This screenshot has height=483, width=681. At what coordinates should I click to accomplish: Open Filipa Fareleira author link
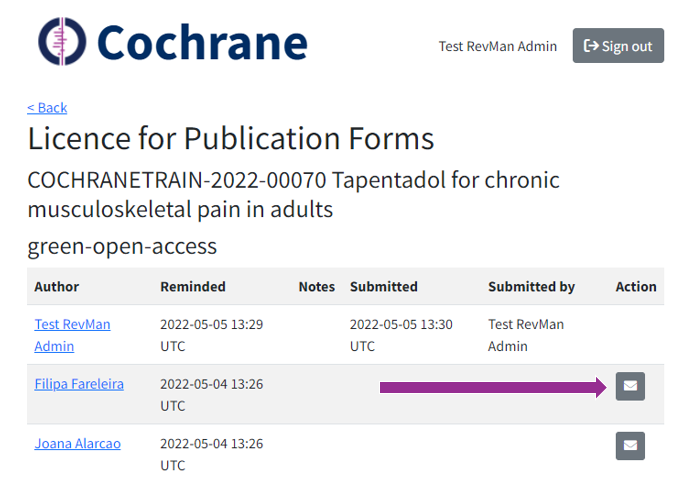pos(79,383)
